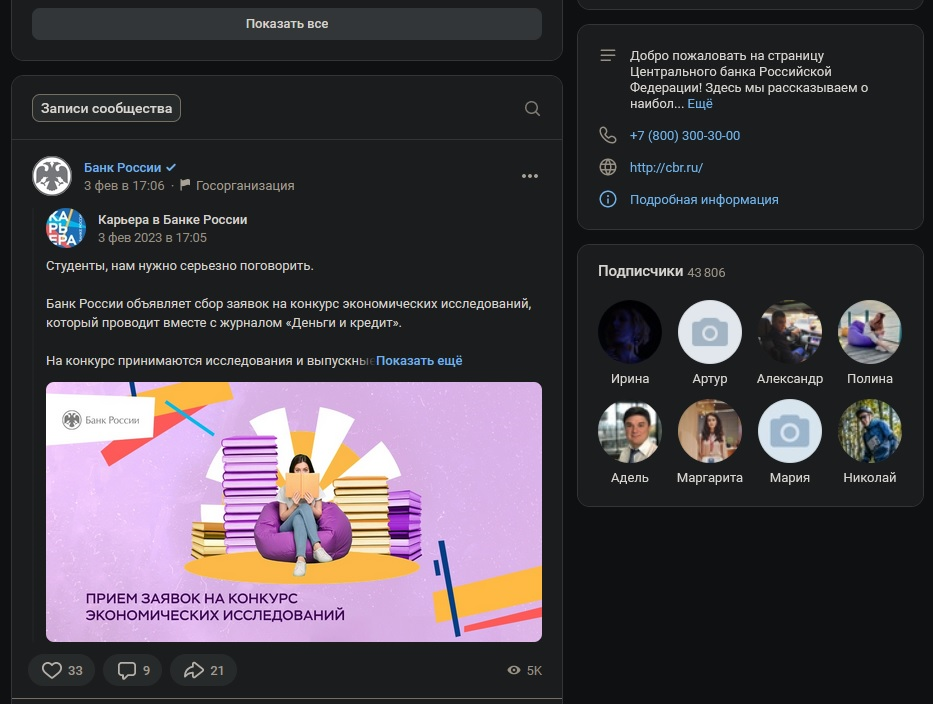Expand the description via the Ещё link
The height and width of the screenshot is (704, 933).
point(700,104)
